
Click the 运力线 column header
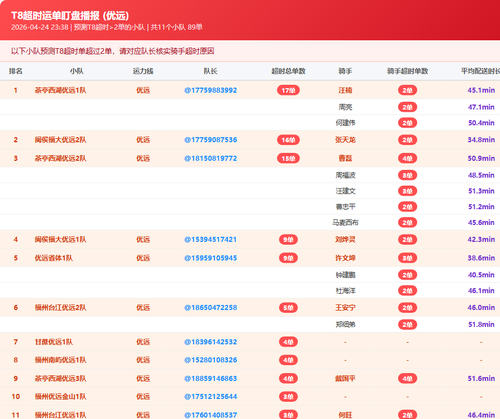[x=143, y=71]
